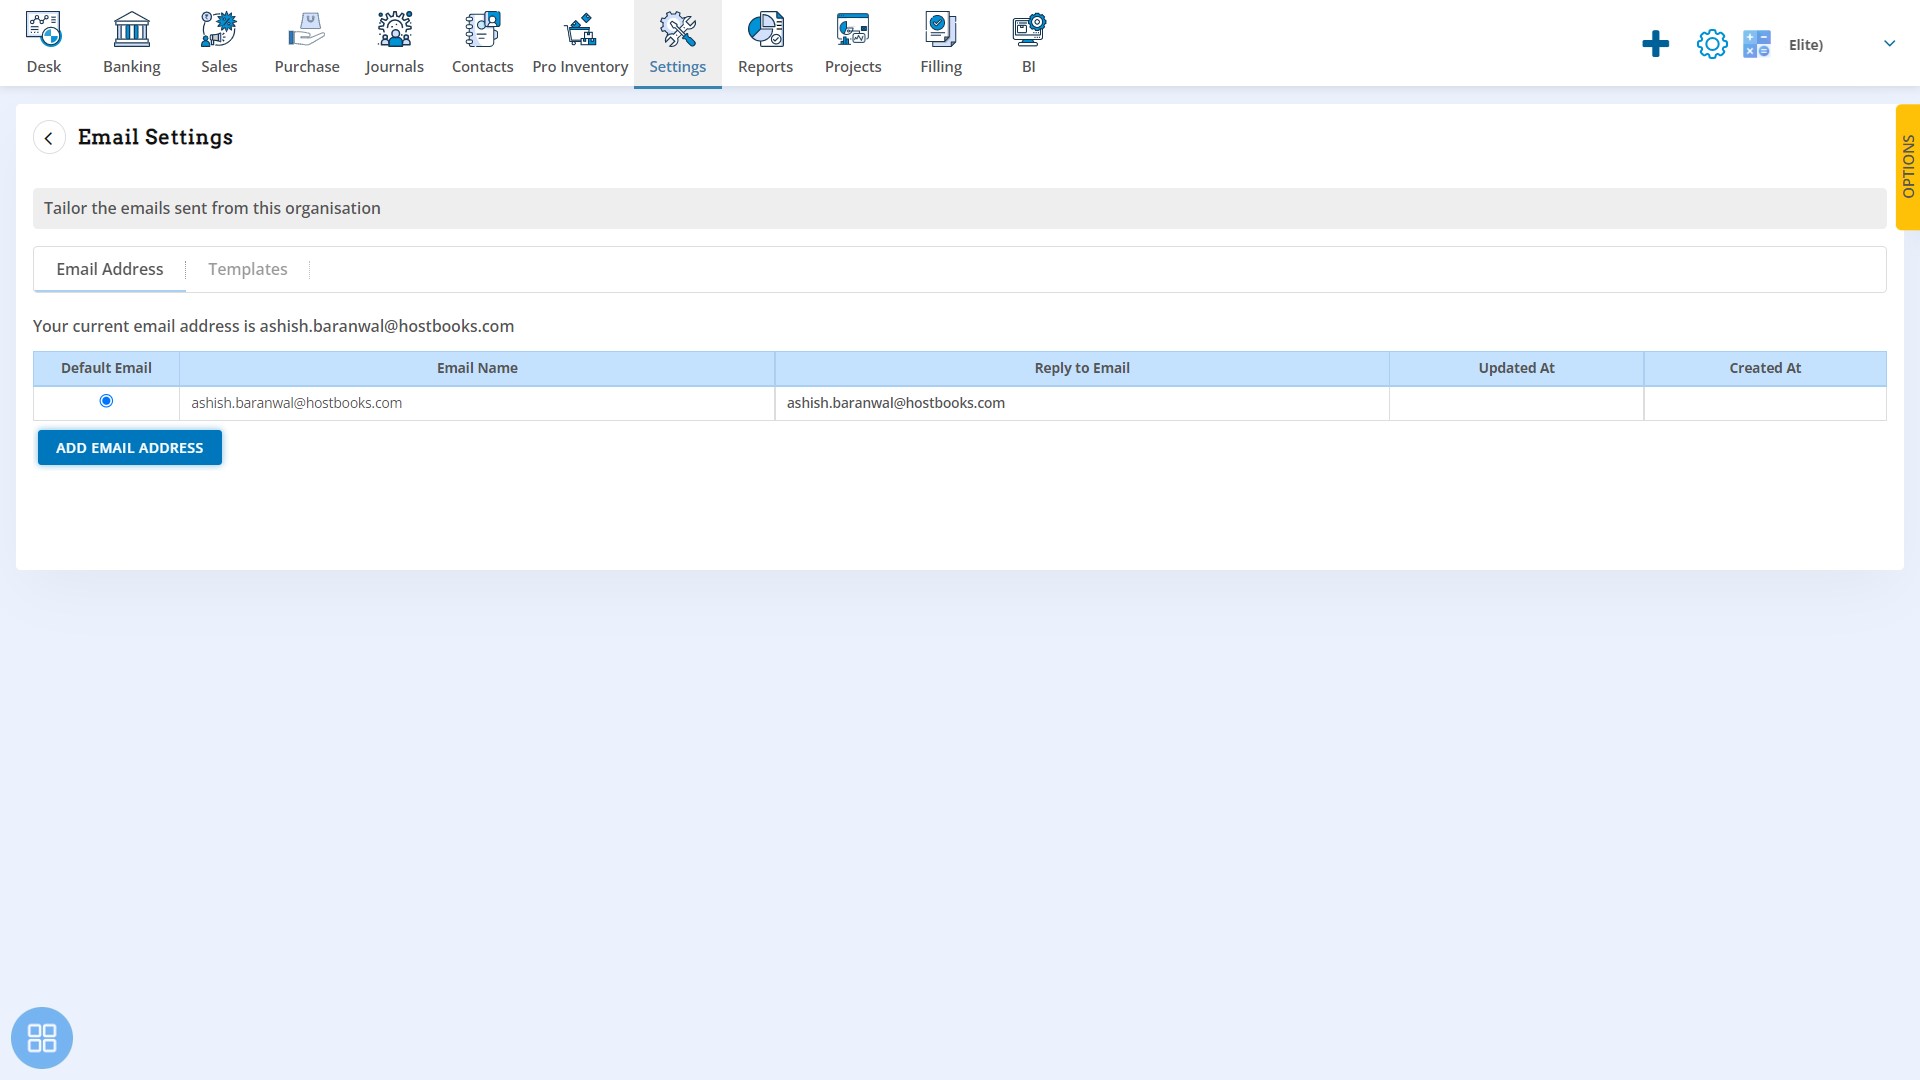Open the Reports module

(x=765, y=42)
